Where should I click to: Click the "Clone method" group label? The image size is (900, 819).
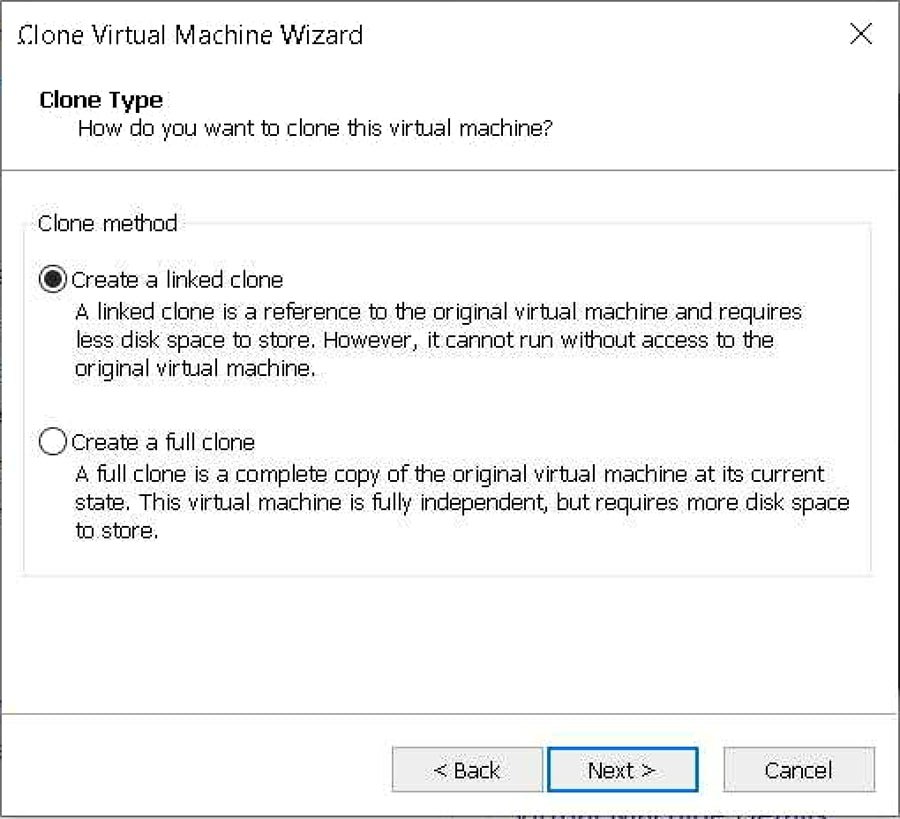[x=107, y=223]
